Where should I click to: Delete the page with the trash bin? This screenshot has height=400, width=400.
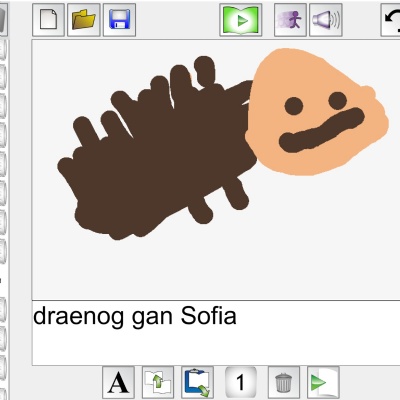click(284, 383)
